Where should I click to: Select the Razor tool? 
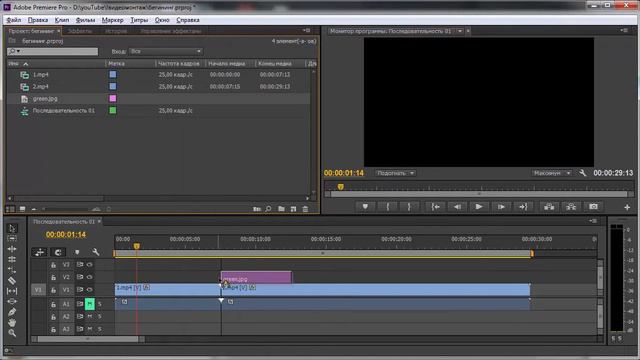[12, 280]
